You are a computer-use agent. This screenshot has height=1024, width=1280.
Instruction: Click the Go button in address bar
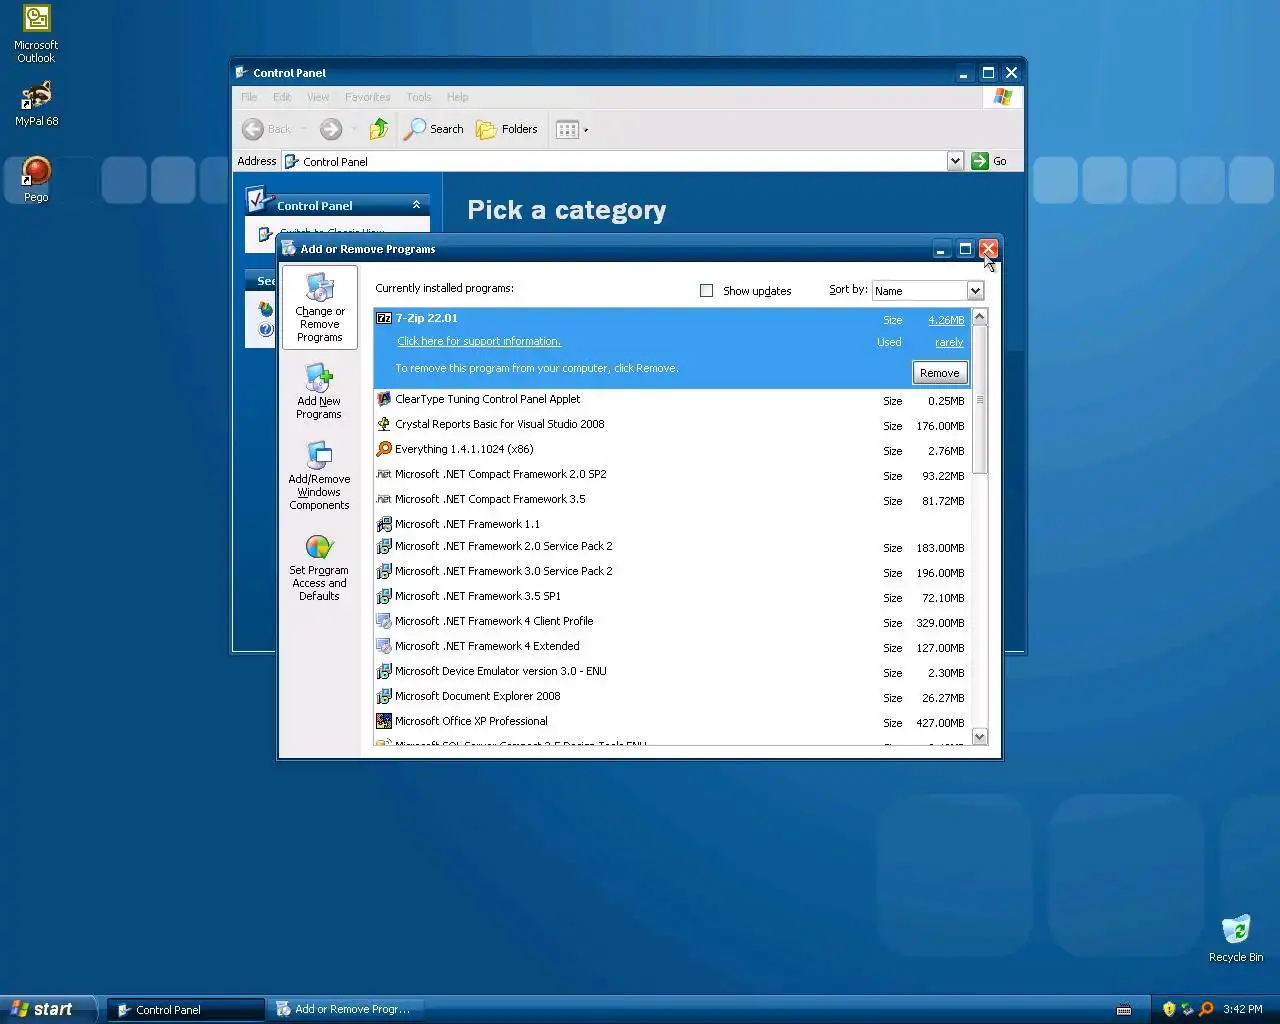pos(990,161)
